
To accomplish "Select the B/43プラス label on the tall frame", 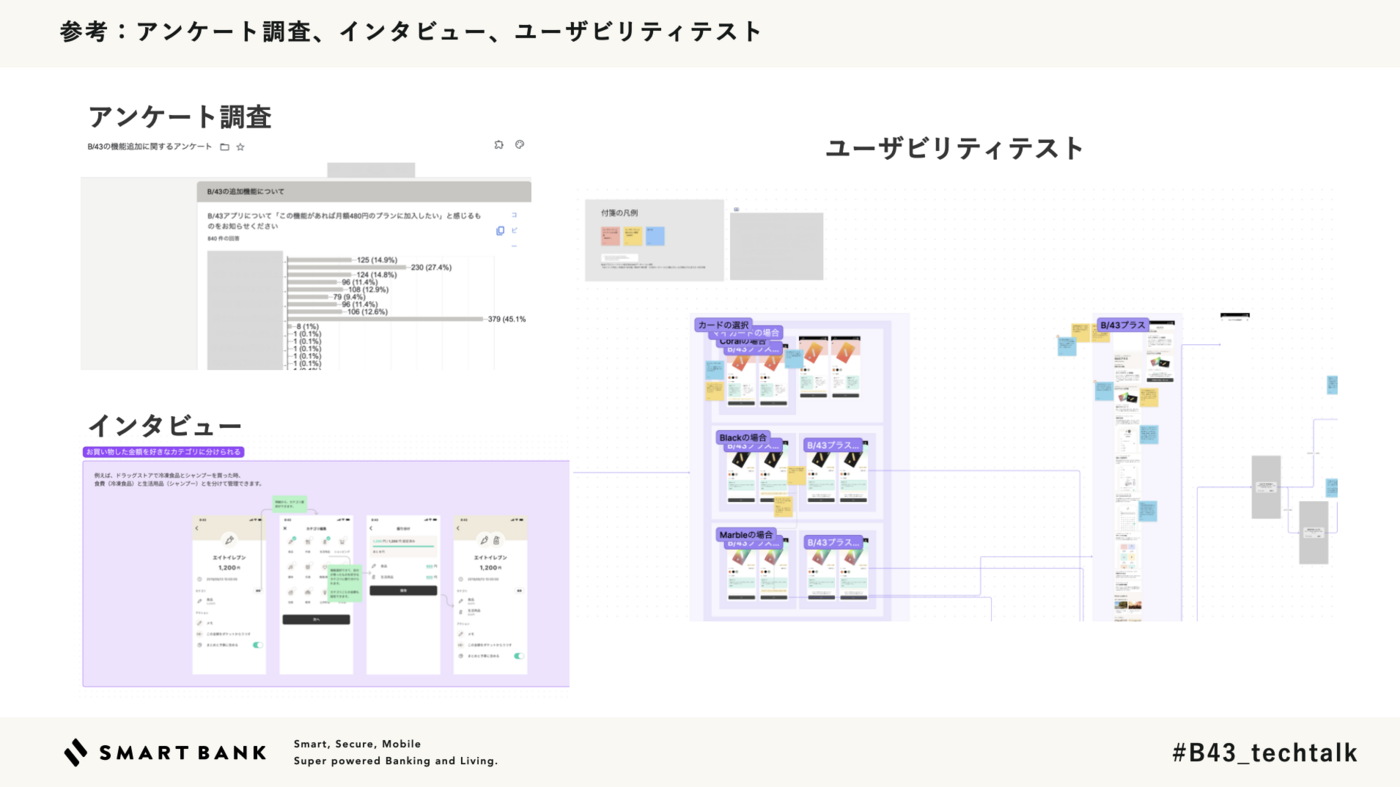I will click(x=1122, y=325).
